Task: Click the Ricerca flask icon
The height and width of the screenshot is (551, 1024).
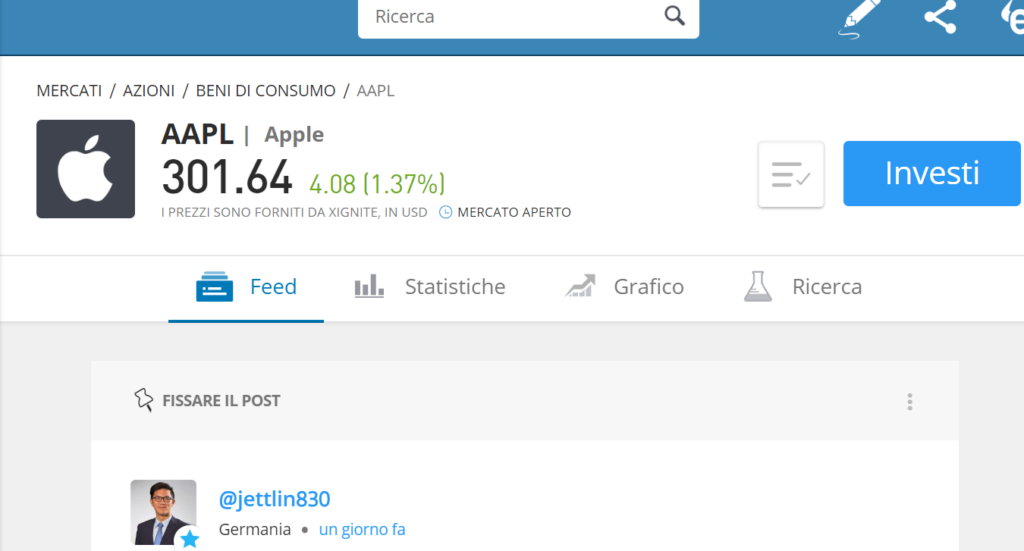Action: [x=758, y=287]
